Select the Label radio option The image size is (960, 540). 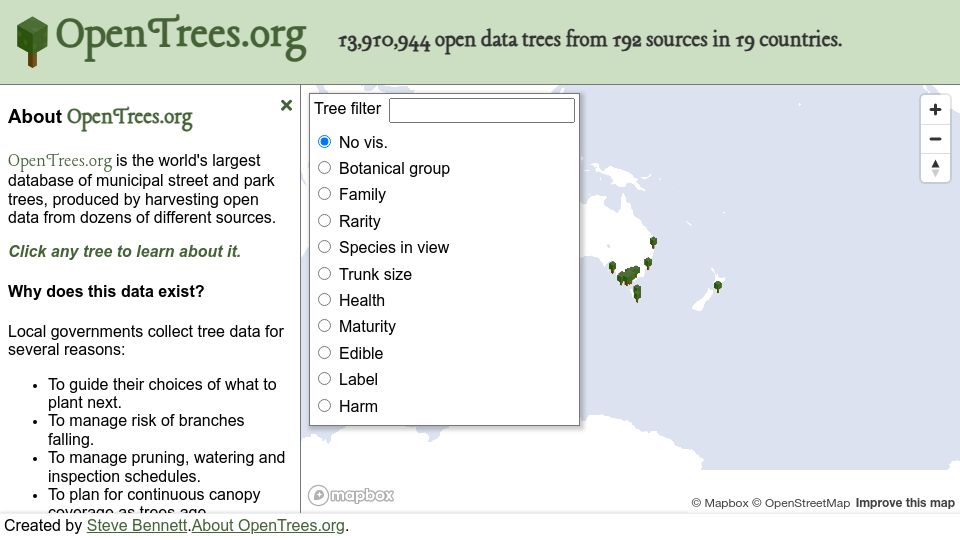(x=324, y=379)
